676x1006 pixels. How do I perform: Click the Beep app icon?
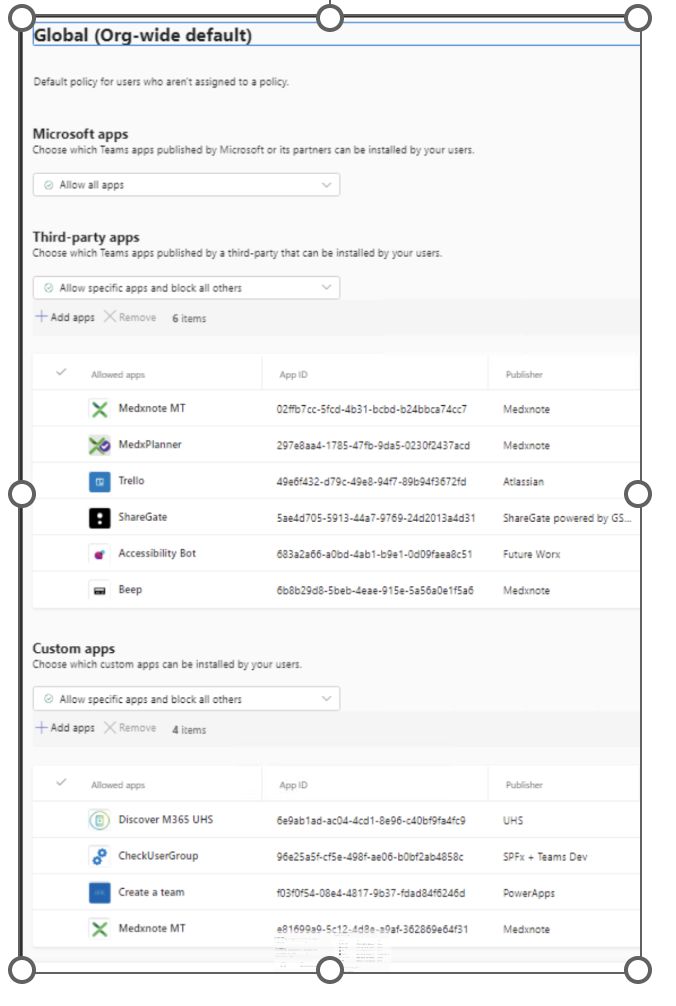pos(99,590)
